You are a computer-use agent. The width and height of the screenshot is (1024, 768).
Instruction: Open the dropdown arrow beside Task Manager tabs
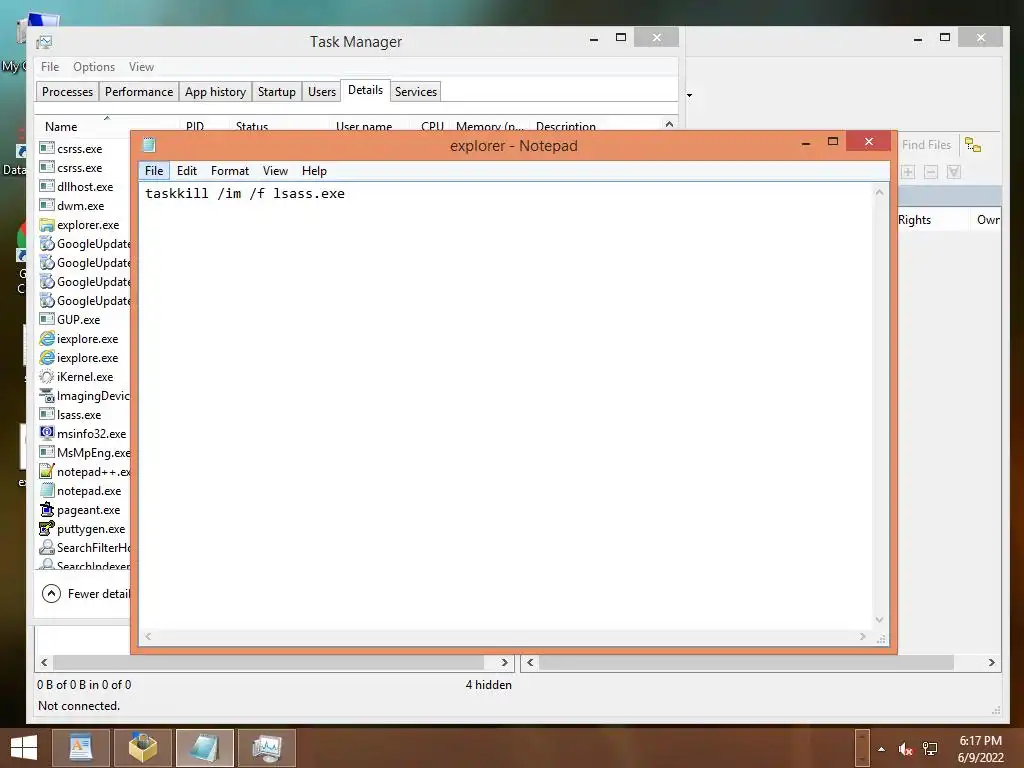(689, 95)
